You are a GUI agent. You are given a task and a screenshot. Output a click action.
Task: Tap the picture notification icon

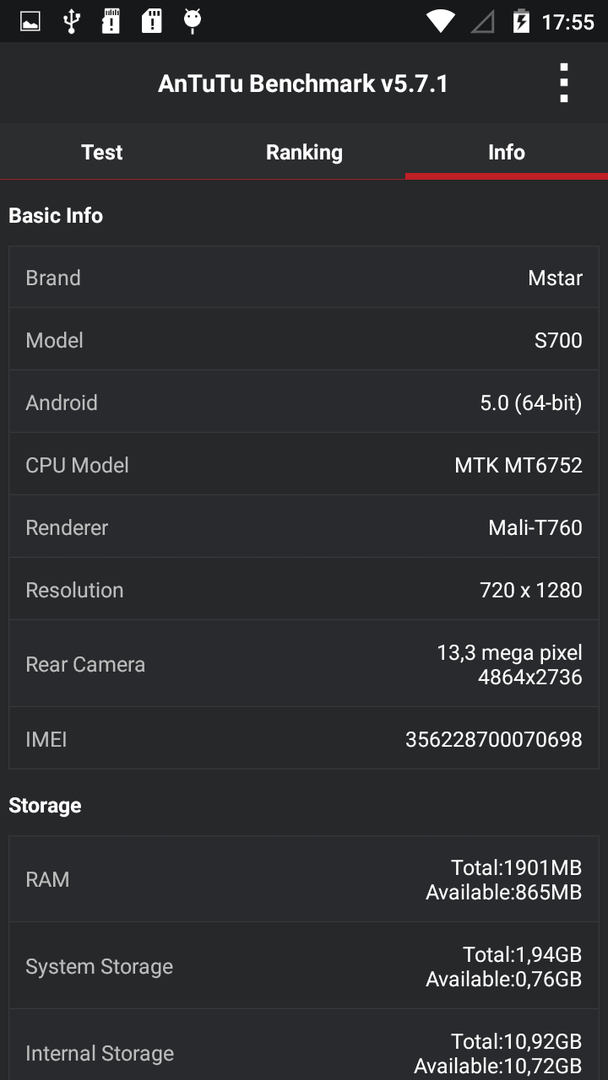[30, 21]
